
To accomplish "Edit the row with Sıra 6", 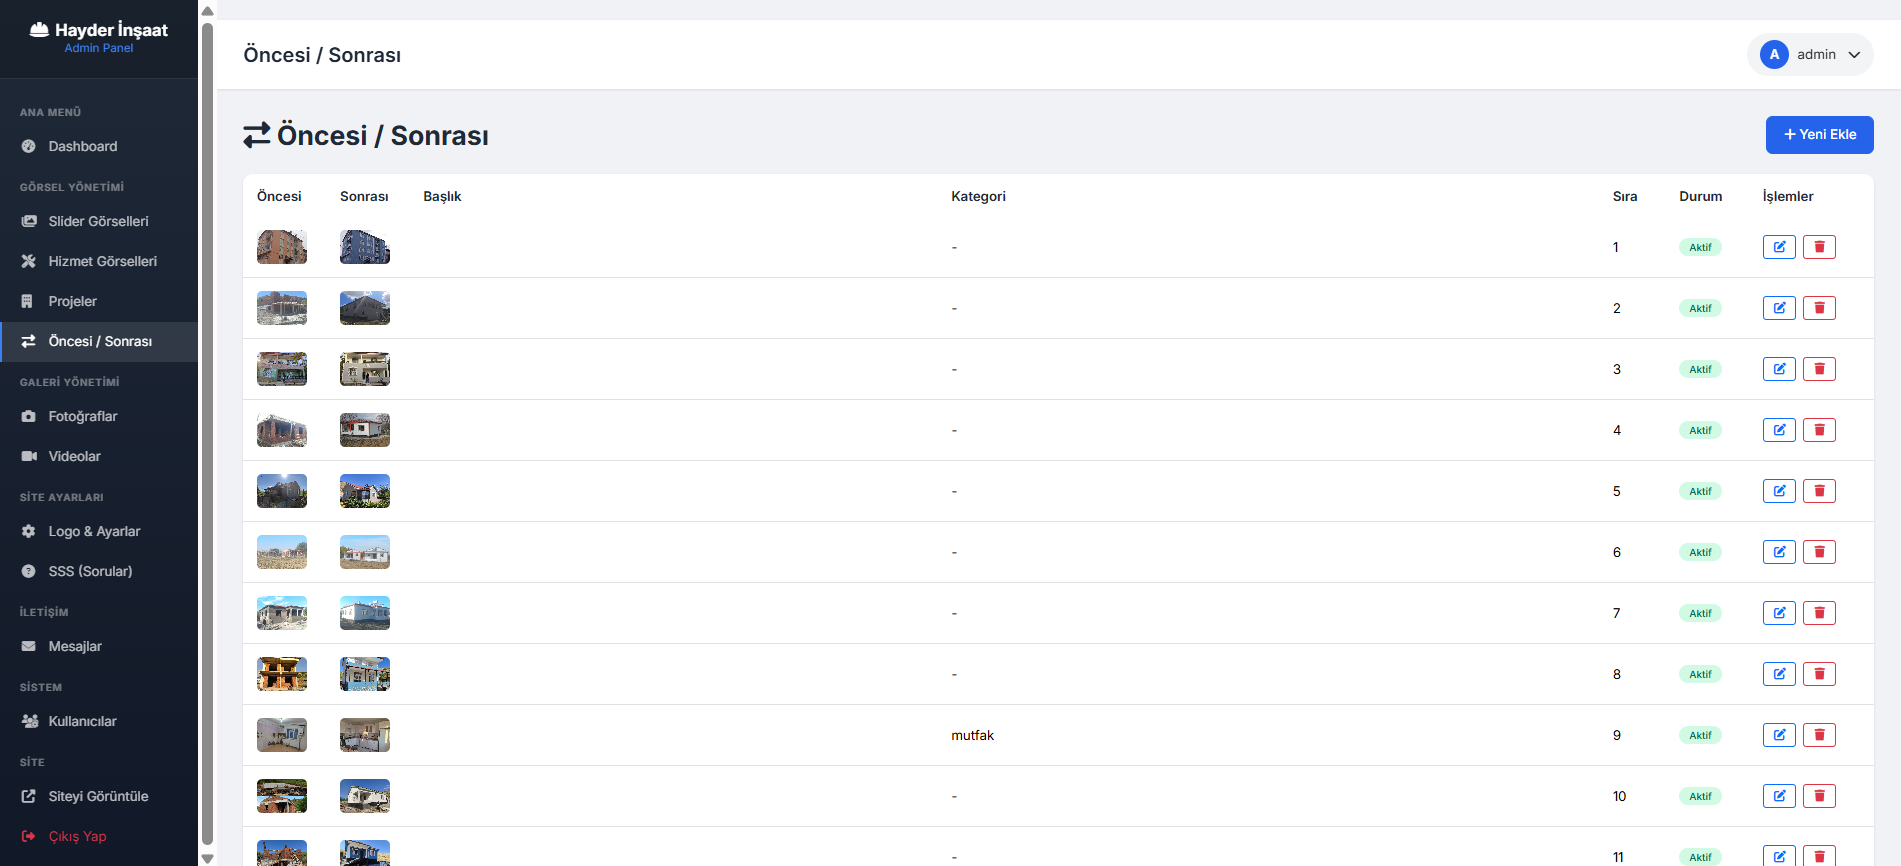I will point(1779,552).
